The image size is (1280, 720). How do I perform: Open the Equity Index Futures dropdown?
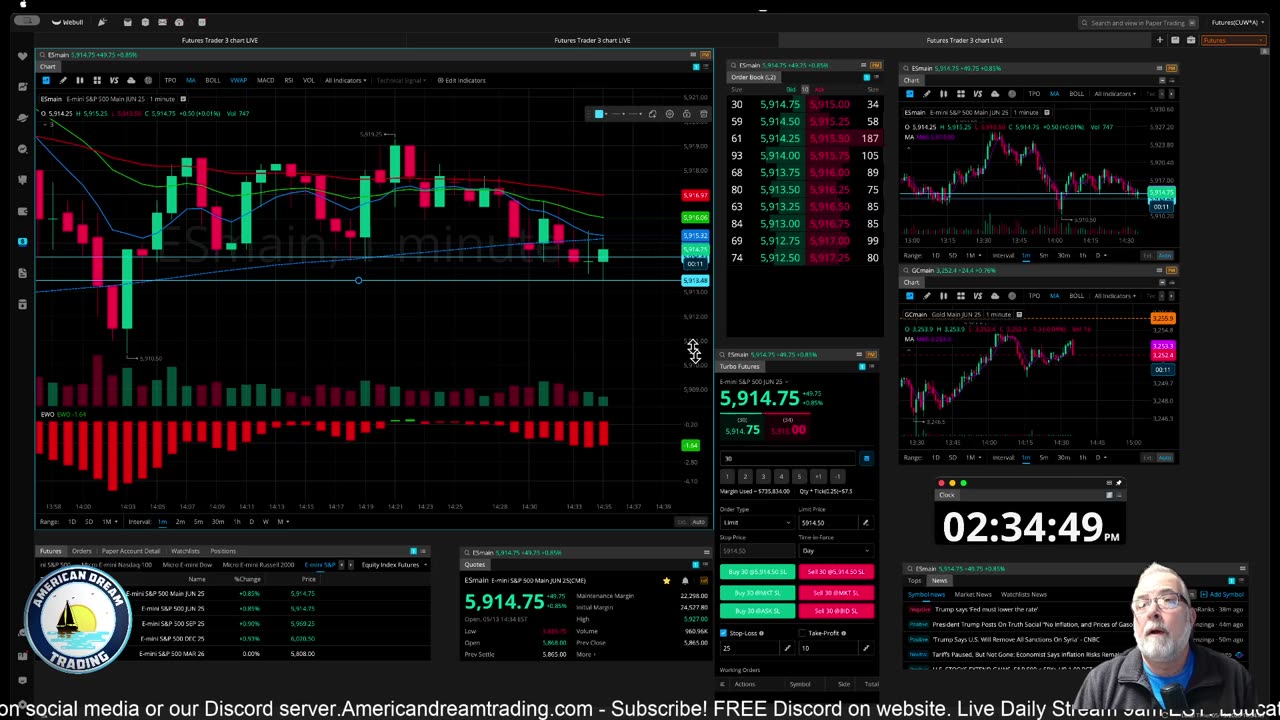[x=393, y=565]
